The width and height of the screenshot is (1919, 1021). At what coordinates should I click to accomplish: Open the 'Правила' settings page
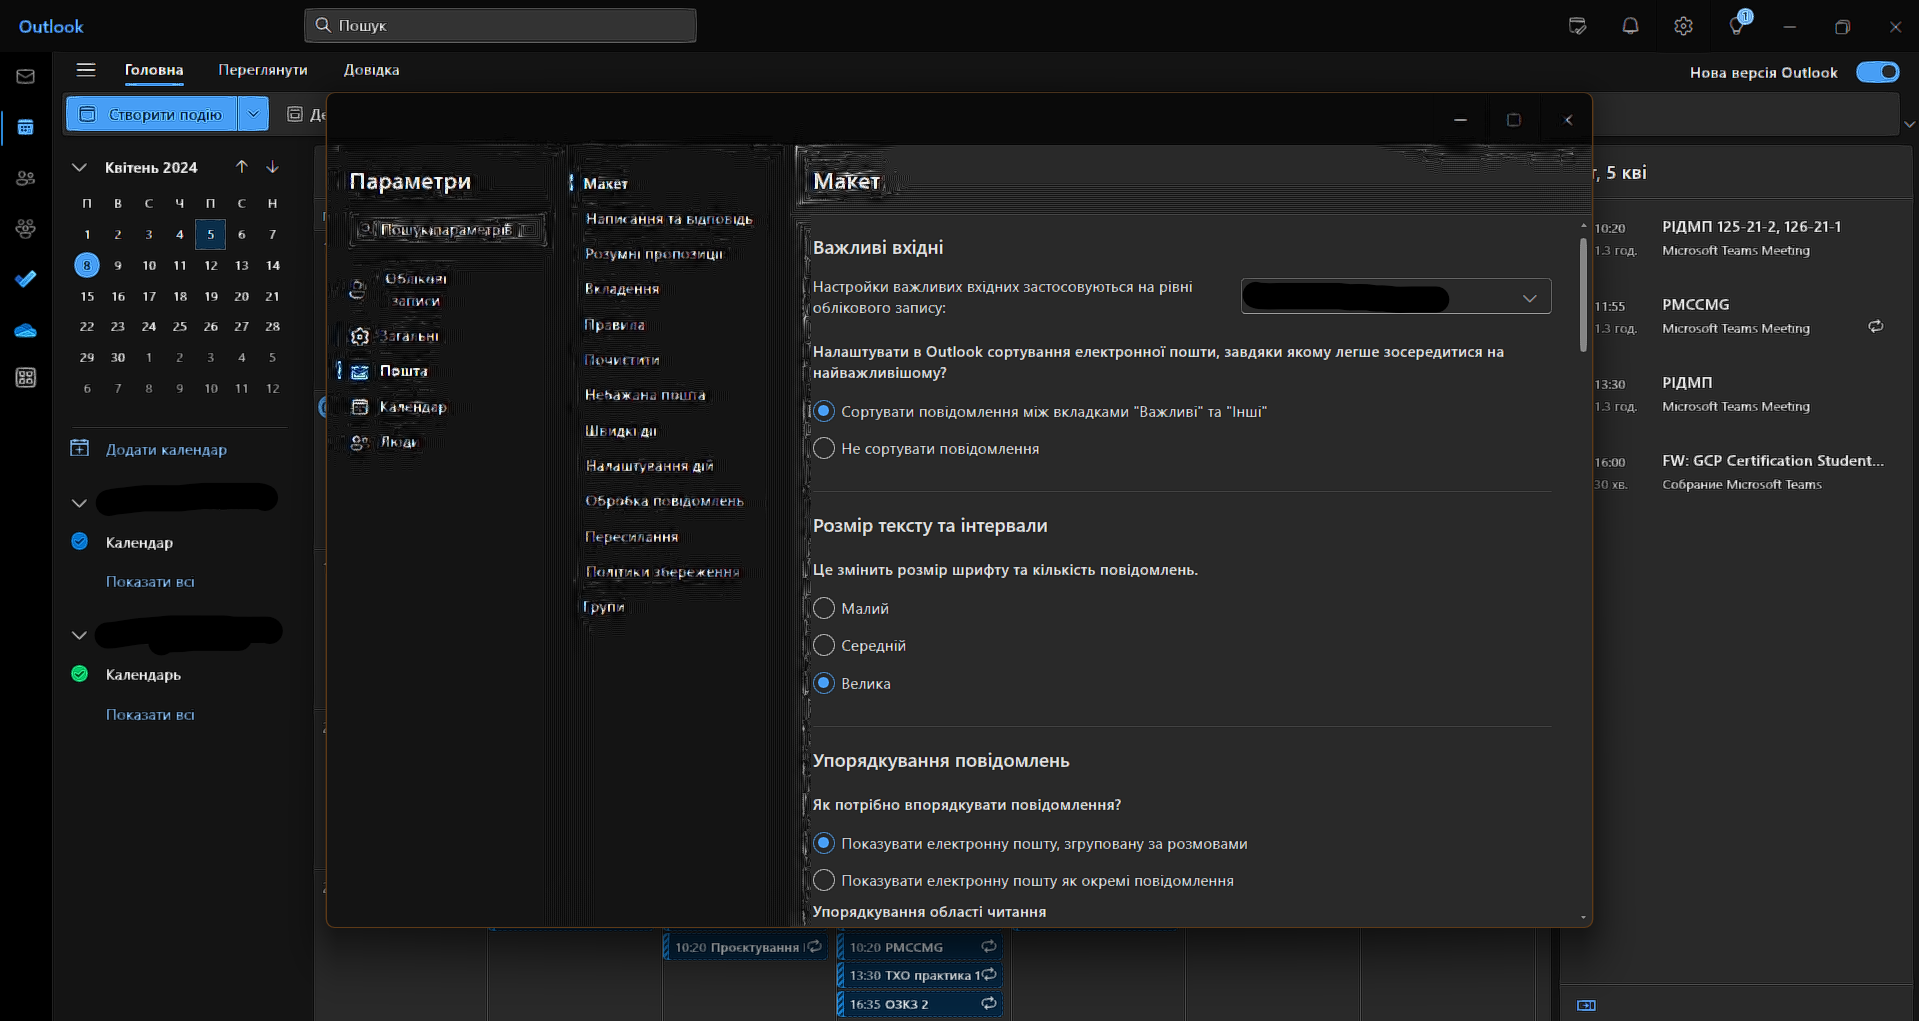[x=614, y=324]
